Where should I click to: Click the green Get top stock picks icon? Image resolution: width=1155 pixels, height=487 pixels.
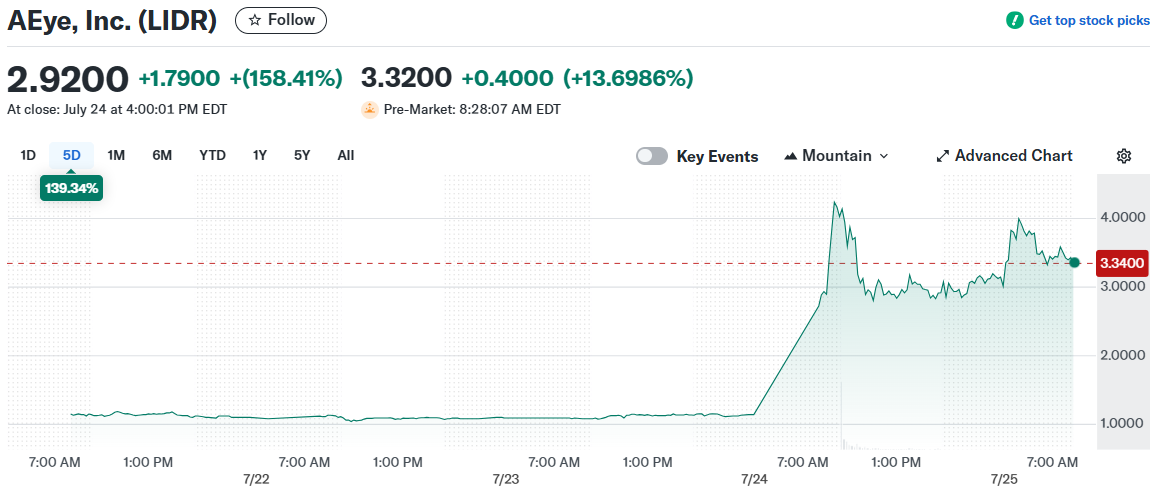click(x=1015, y=21)
